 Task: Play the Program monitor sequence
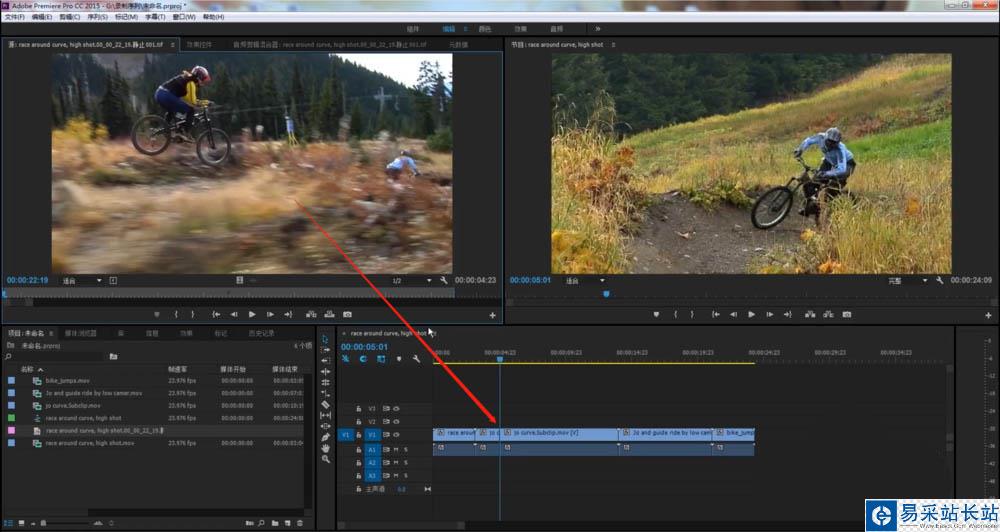coord(751,314)
